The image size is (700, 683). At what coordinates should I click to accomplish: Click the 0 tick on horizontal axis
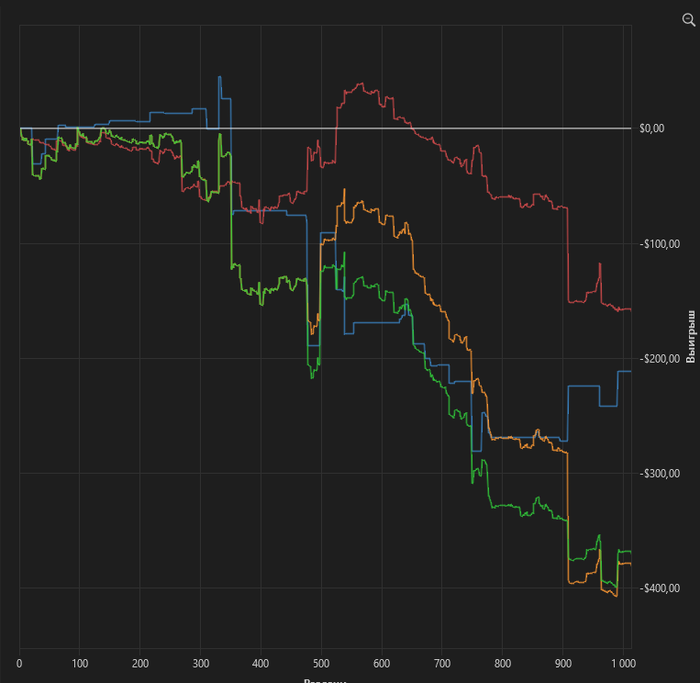[20, 663]
